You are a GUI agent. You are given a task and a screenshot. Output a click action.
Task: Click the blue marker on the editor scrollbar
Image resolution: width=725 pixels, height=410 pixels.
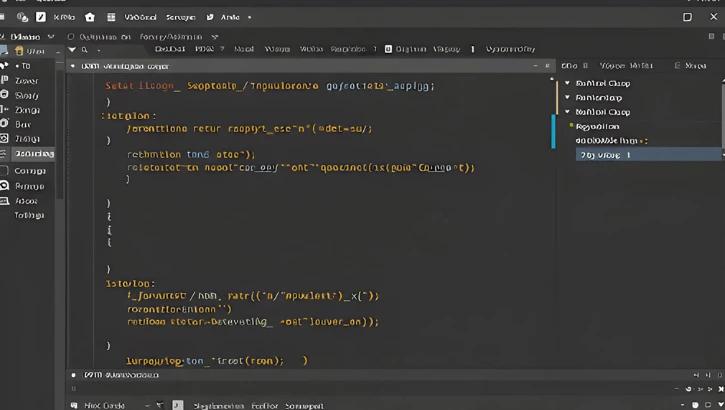click(553, 132)
